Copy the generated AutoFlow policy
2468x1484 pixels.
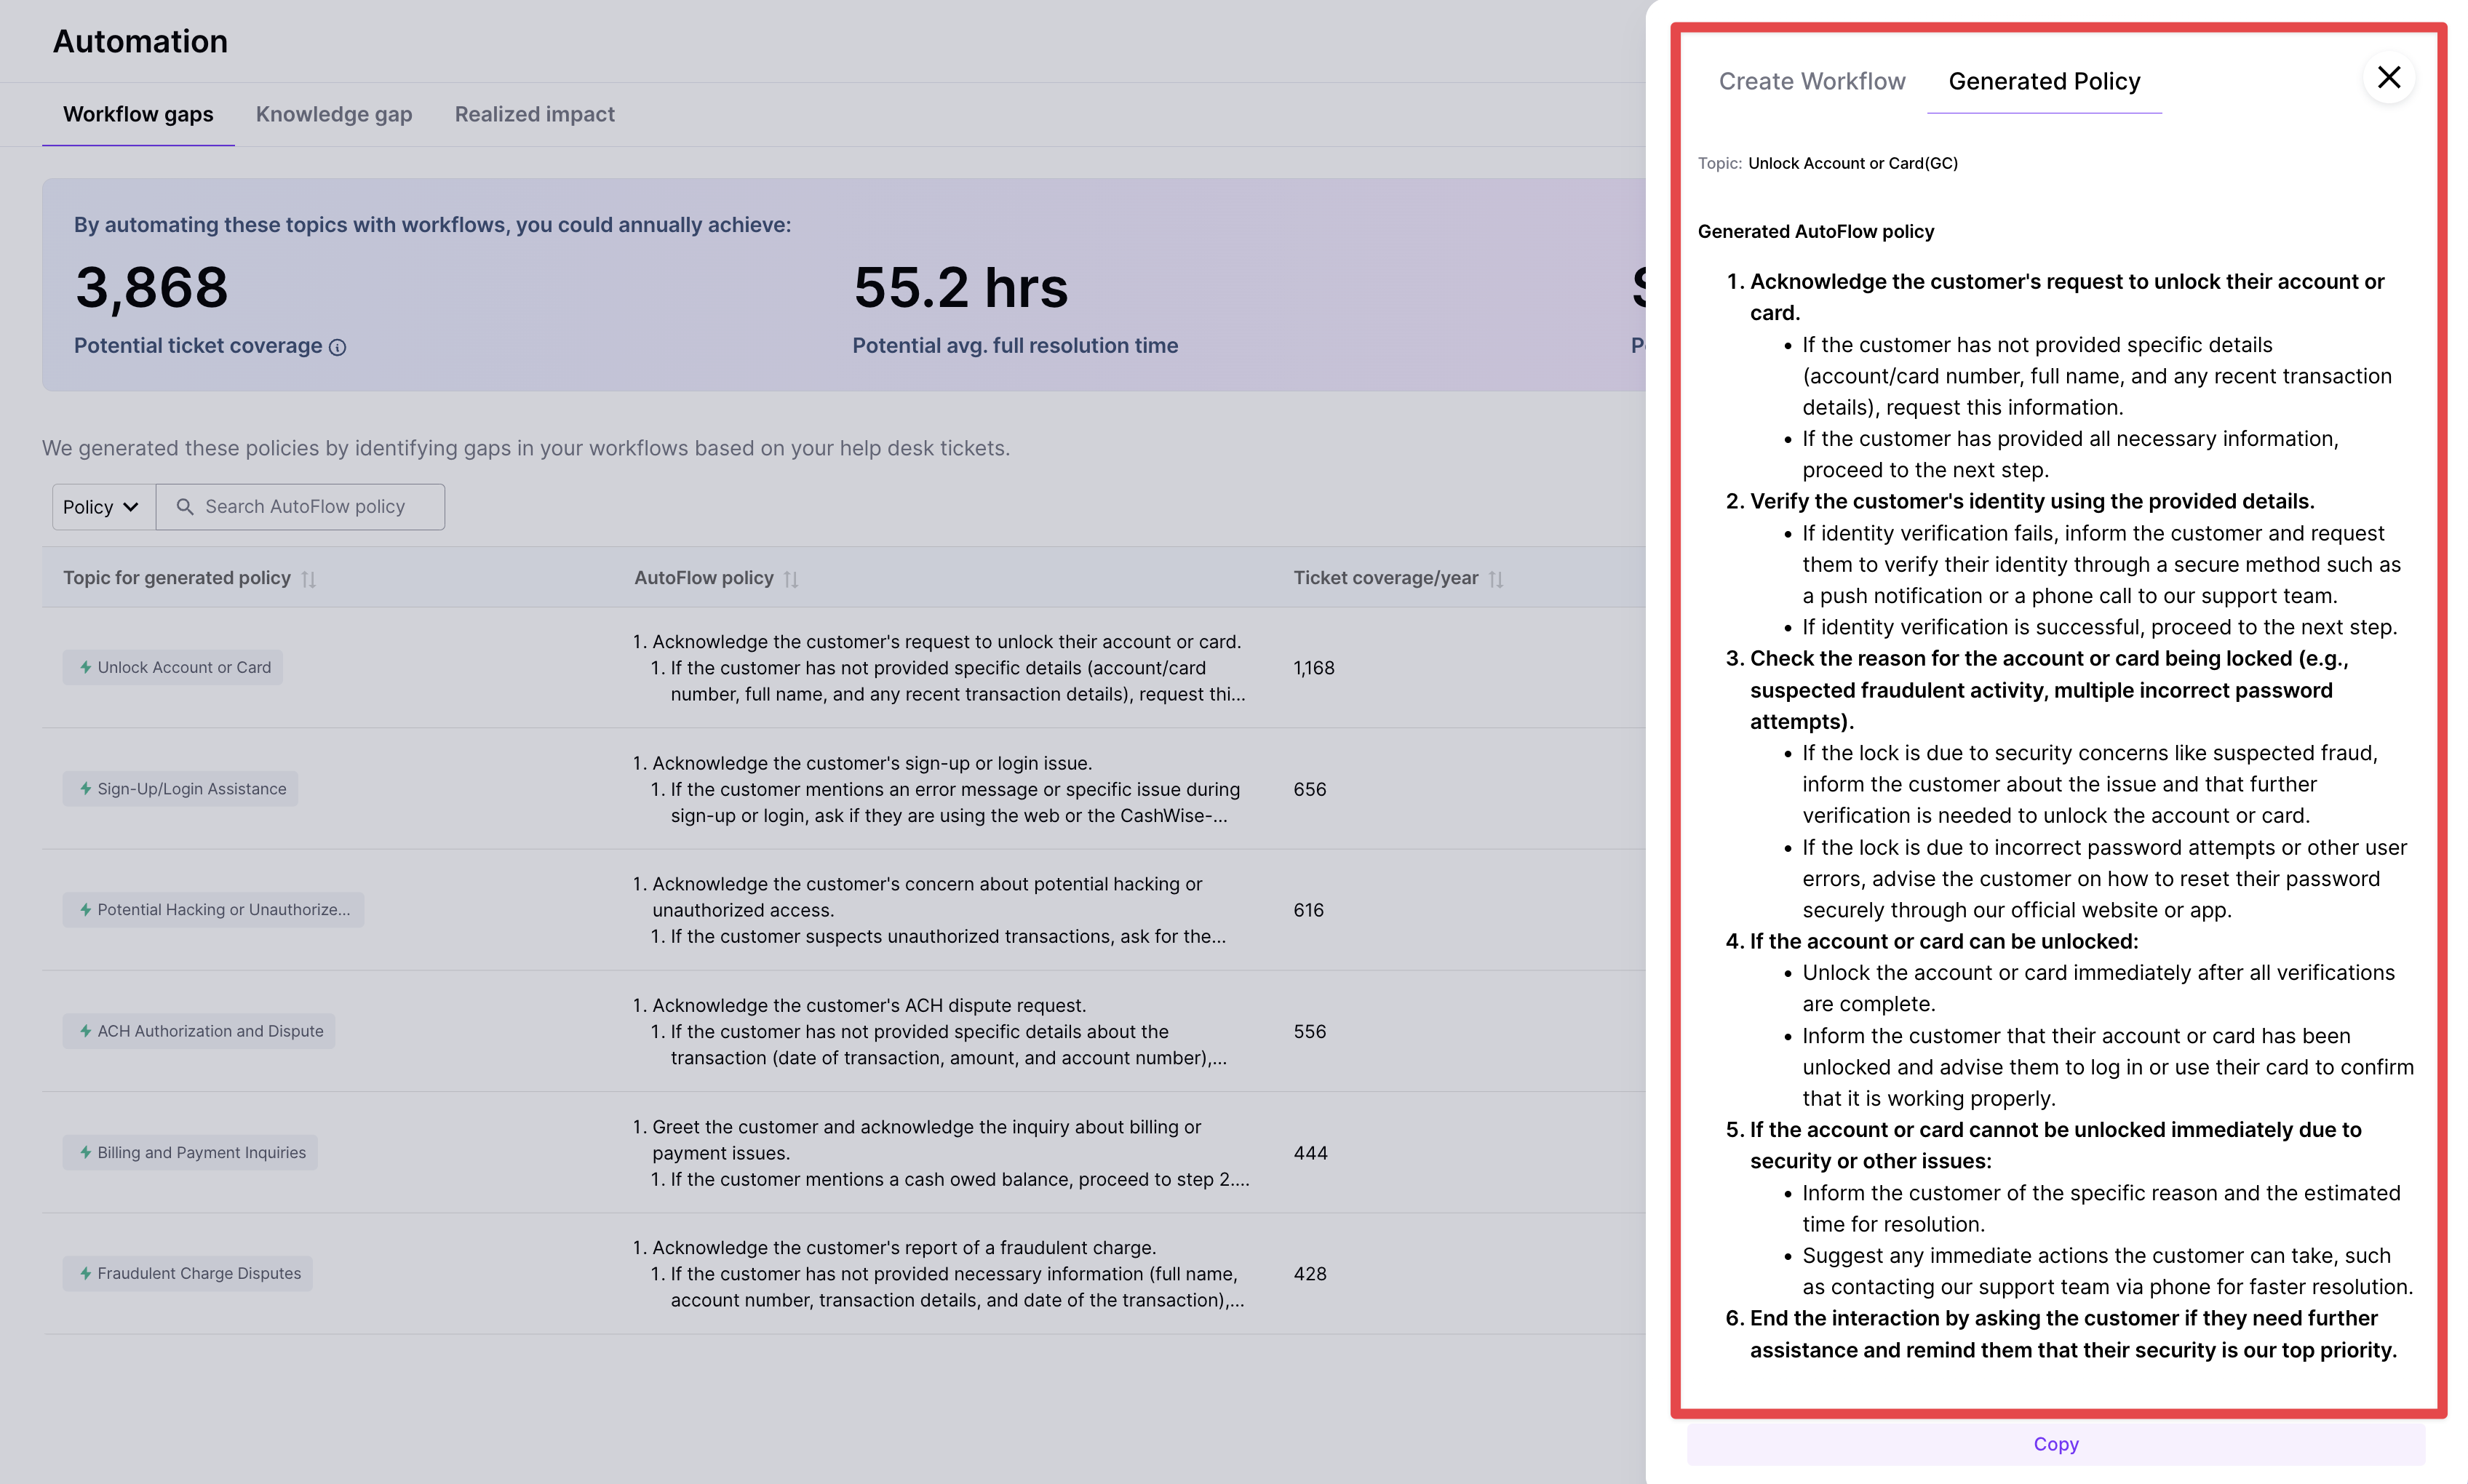click(2056, 1444)
